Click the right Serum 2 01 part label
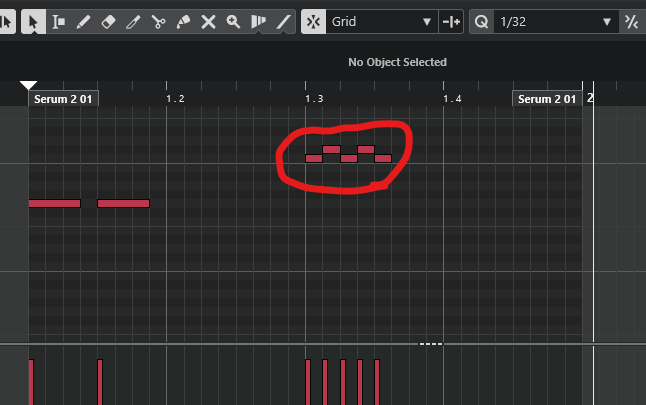The width and height of the screenshot is (646, 405). [x=547, y=99]
